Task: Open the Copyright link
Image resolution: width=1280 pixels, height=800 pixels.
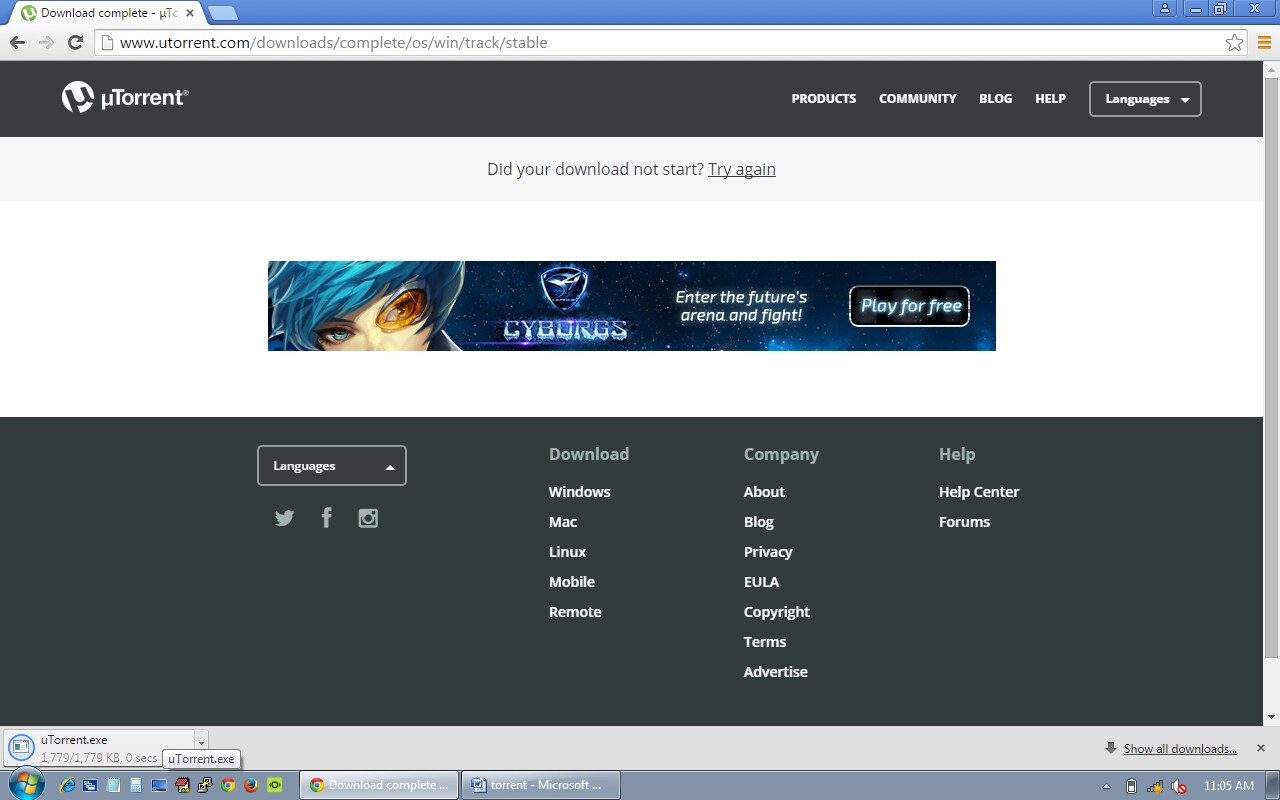Action: [x=777, y=612]
